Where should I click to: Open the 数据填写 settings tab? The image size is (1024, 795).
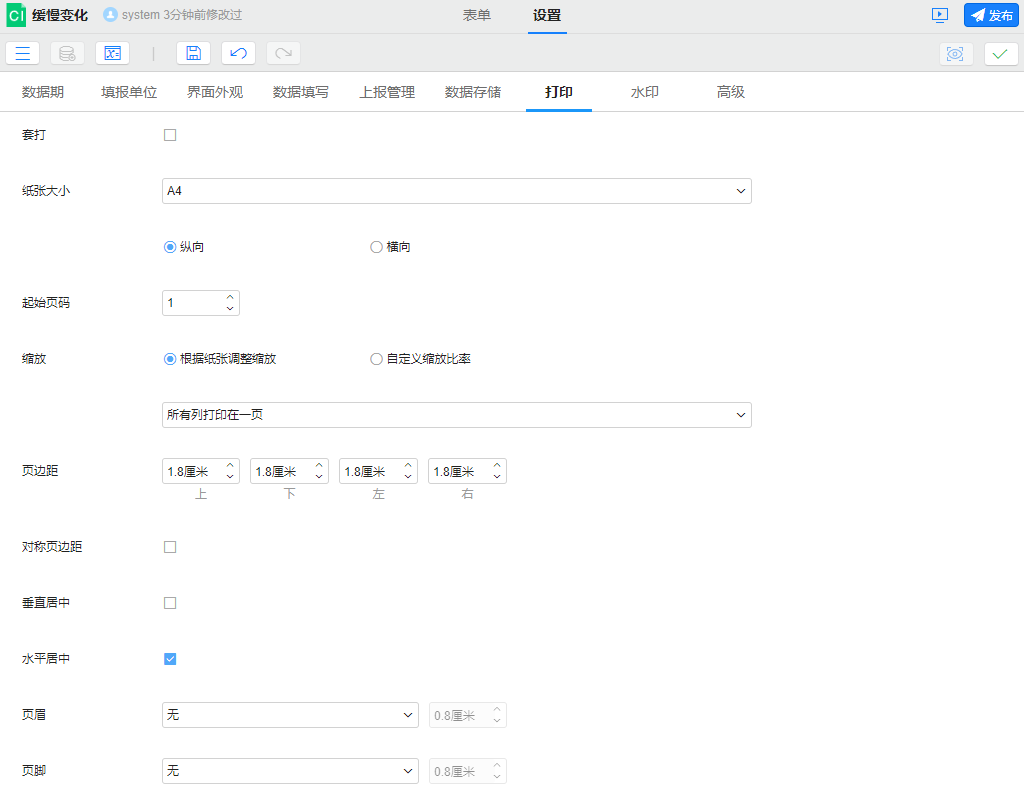(x=300, y=92)
